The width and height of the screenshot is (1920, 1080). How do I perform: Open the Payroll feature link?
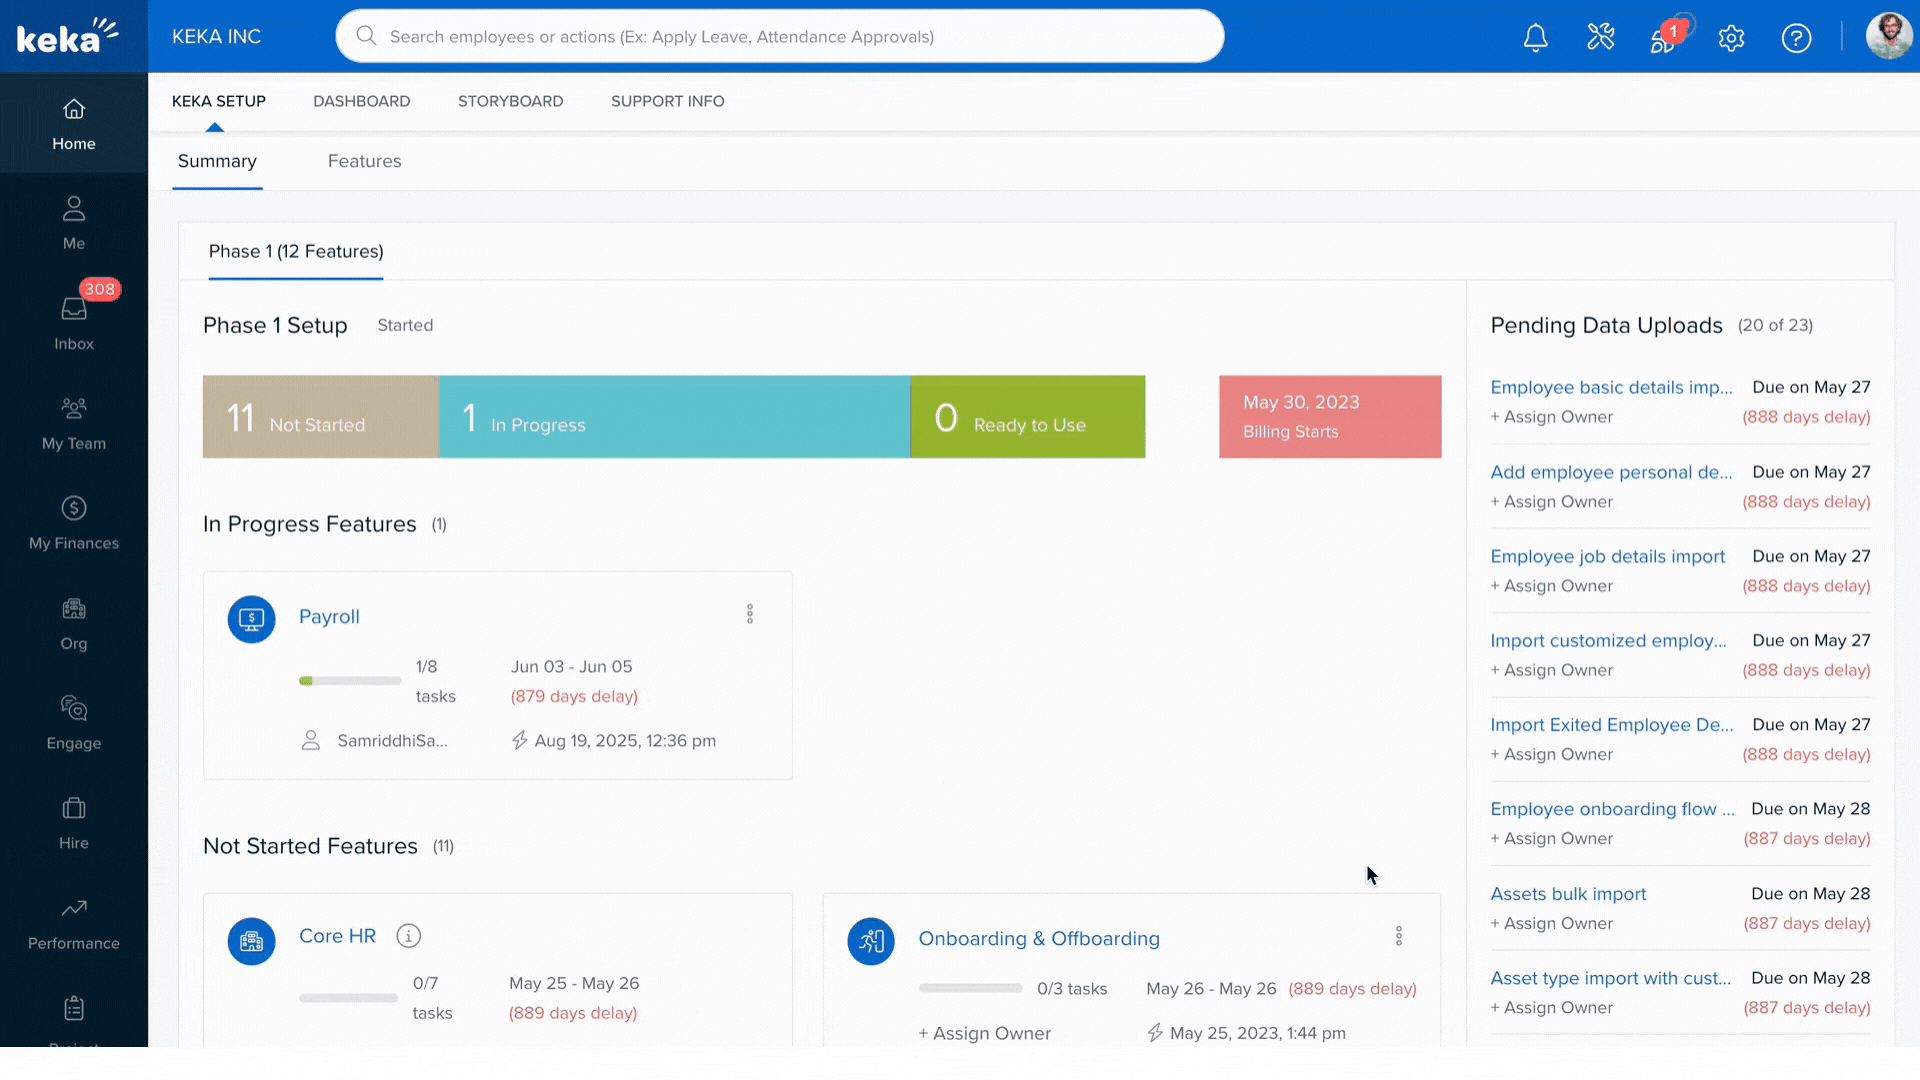(x=329, y=617)
